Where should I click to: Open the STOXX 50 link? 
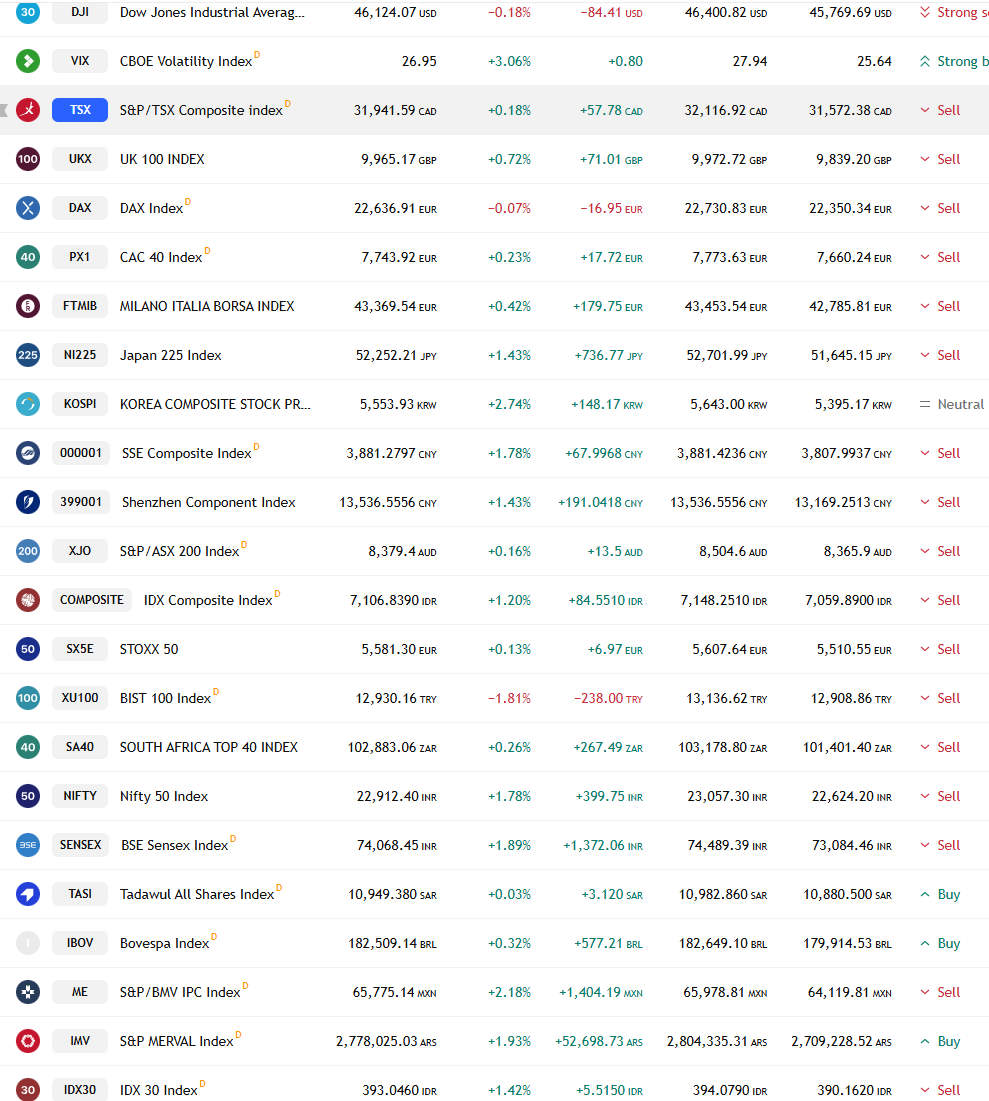pos(149,650)
